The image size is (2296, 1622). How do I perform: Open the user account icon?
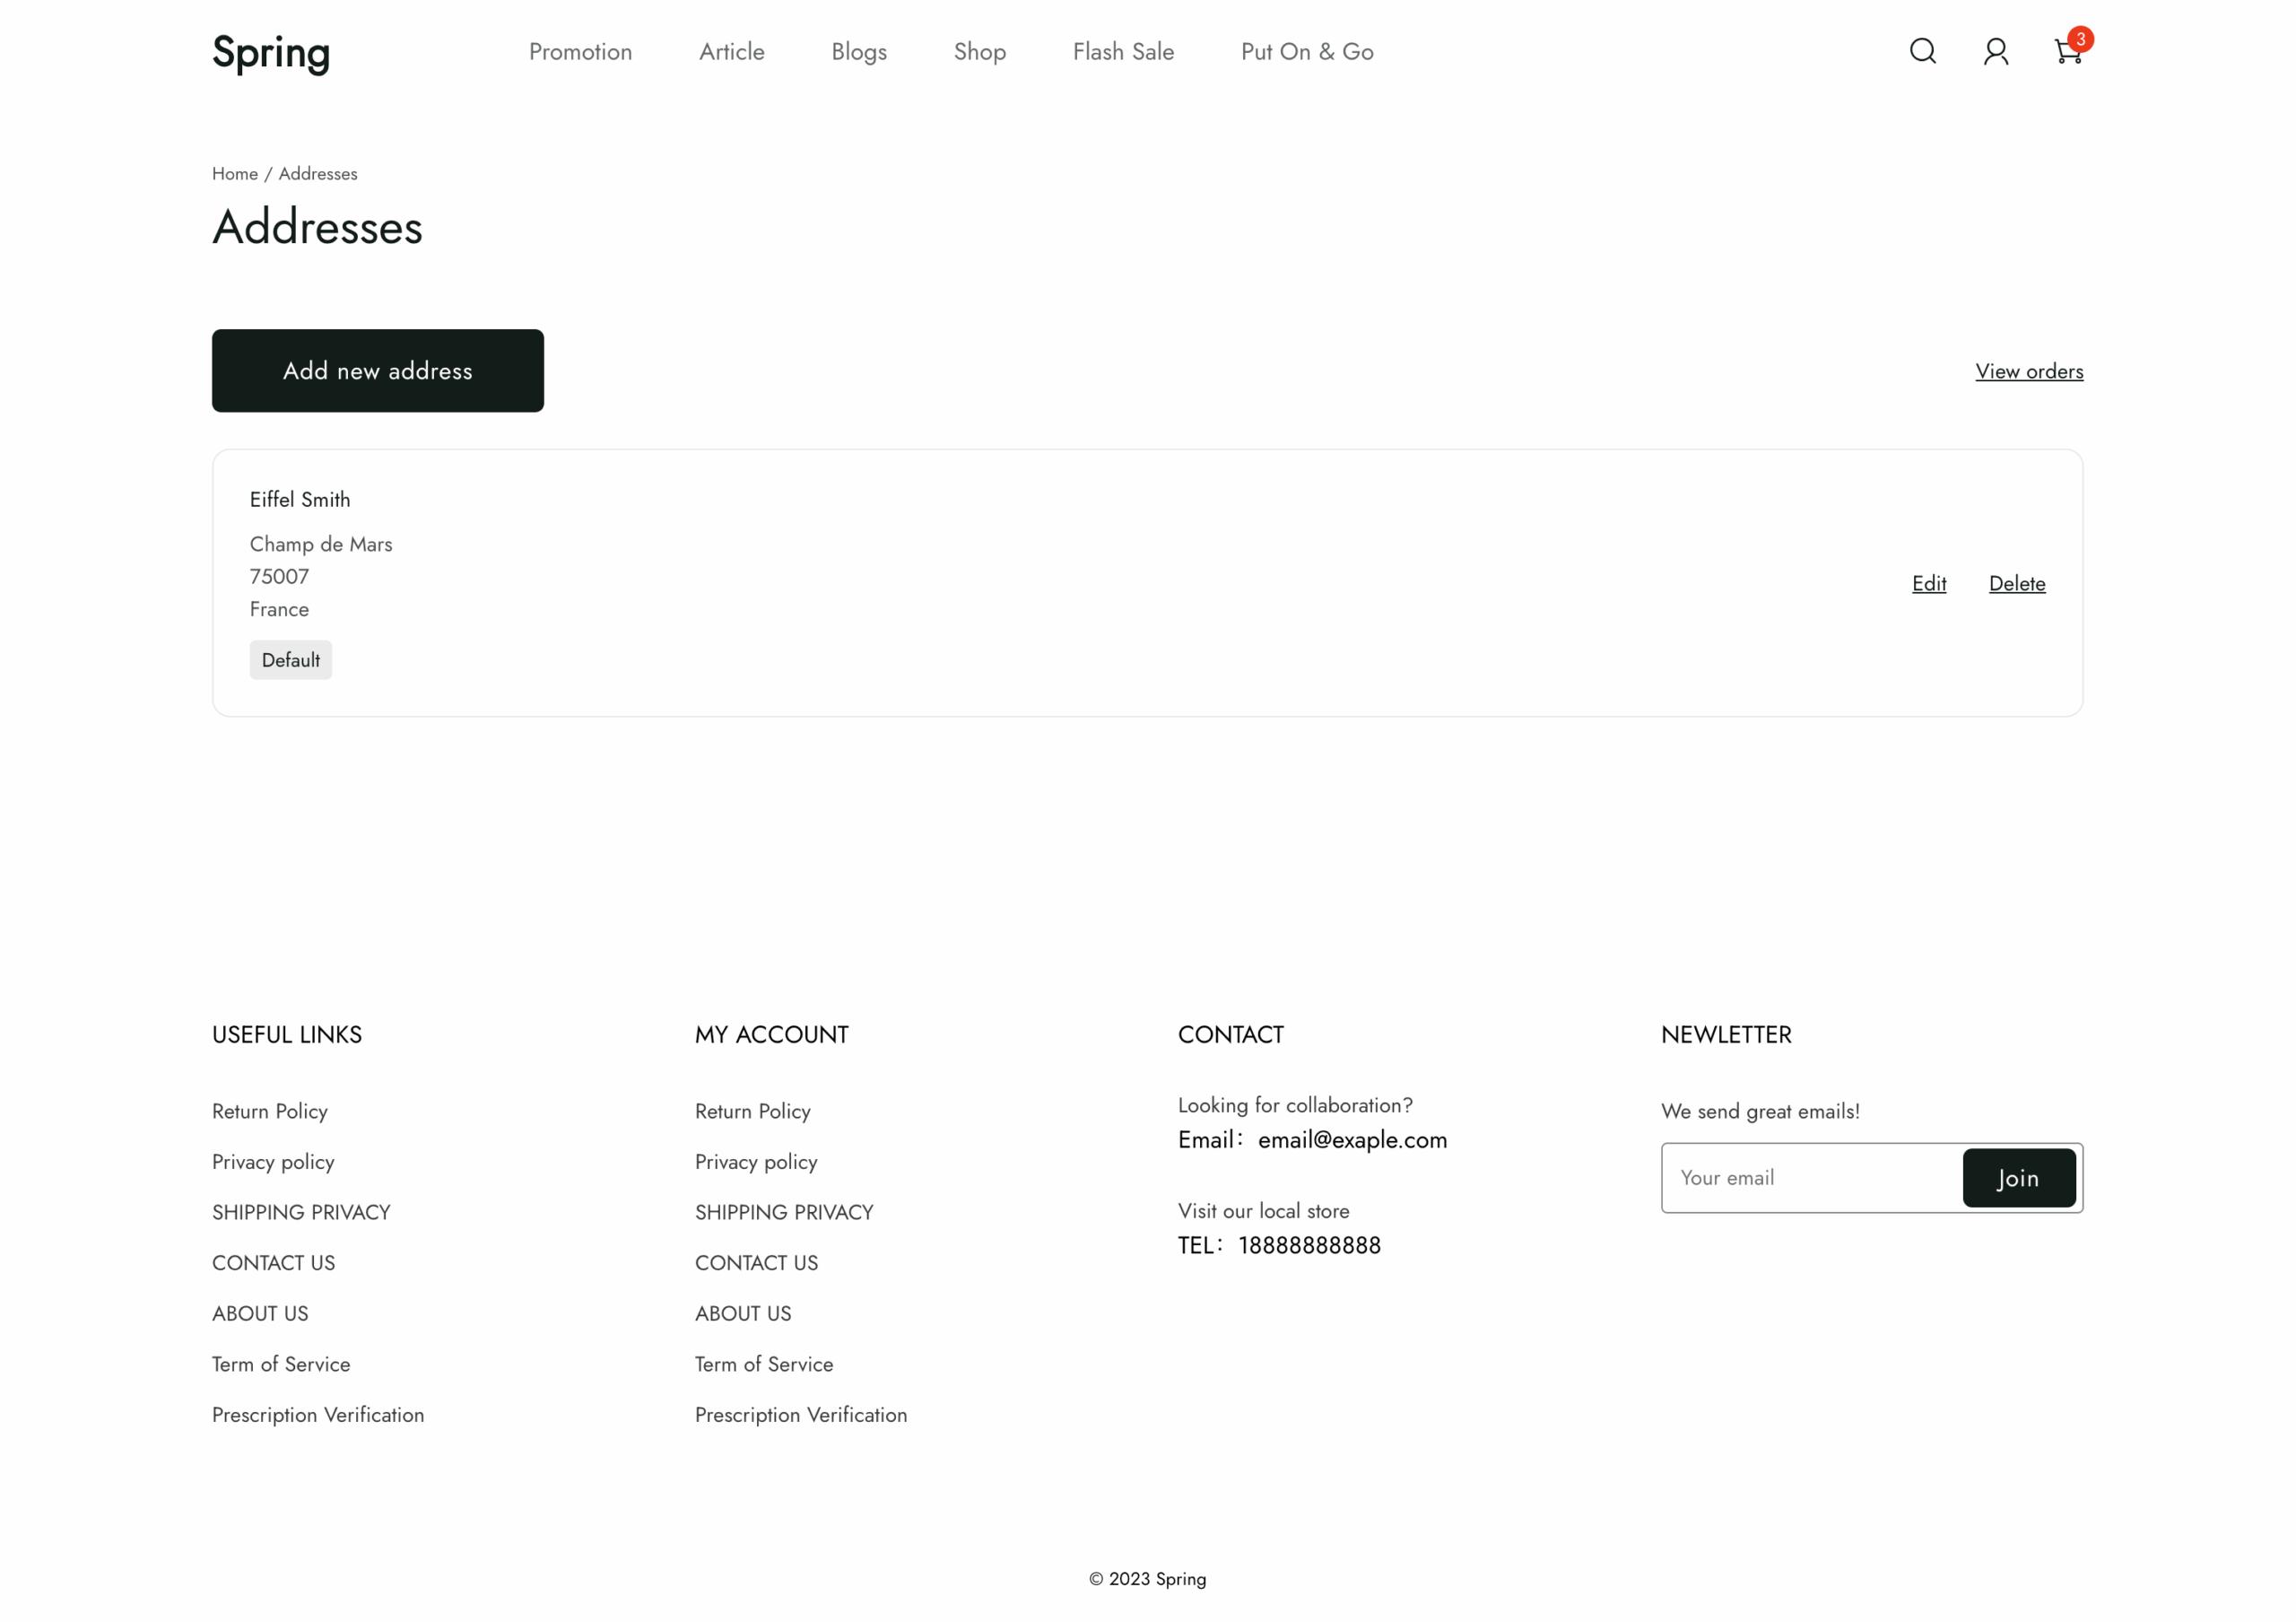tap(1995, 51)
